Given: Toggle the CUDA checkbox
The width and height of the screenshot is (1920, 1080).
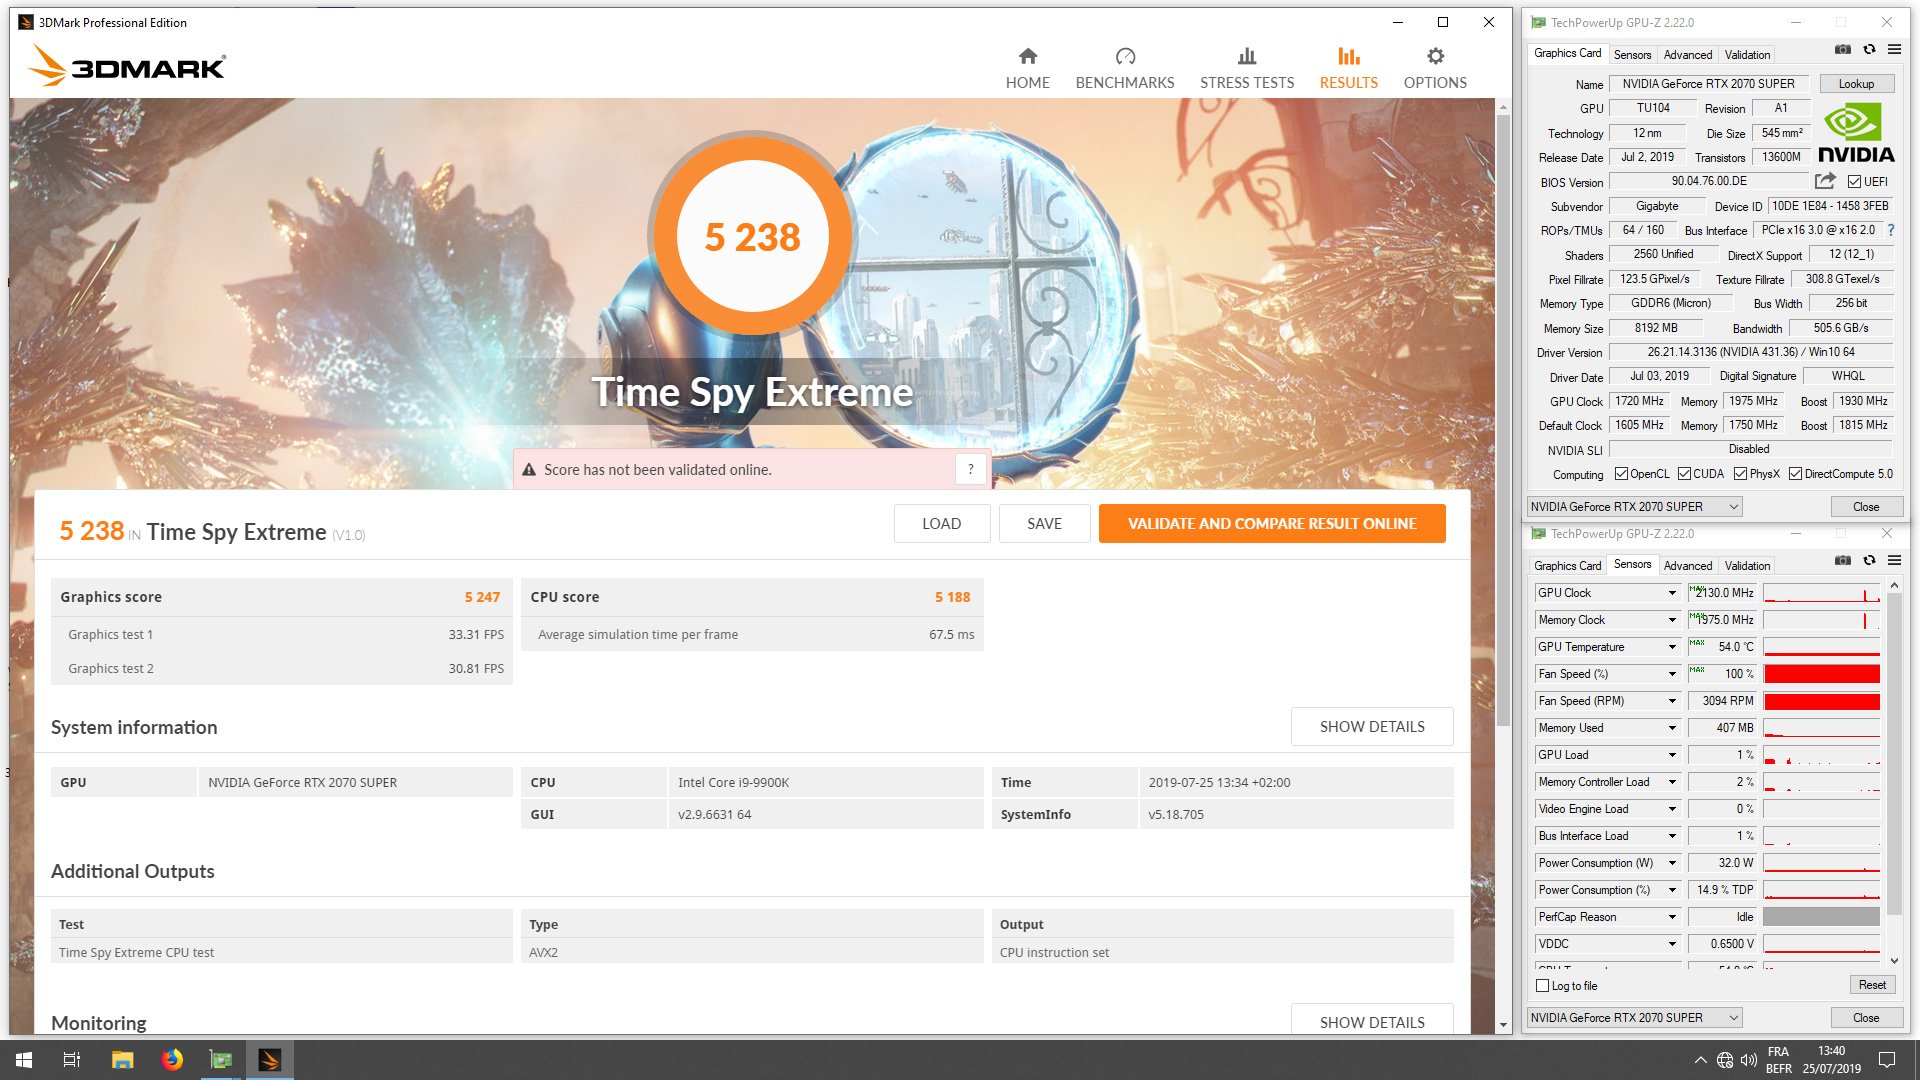Looking at the screenshot, I should point(1684,474).
